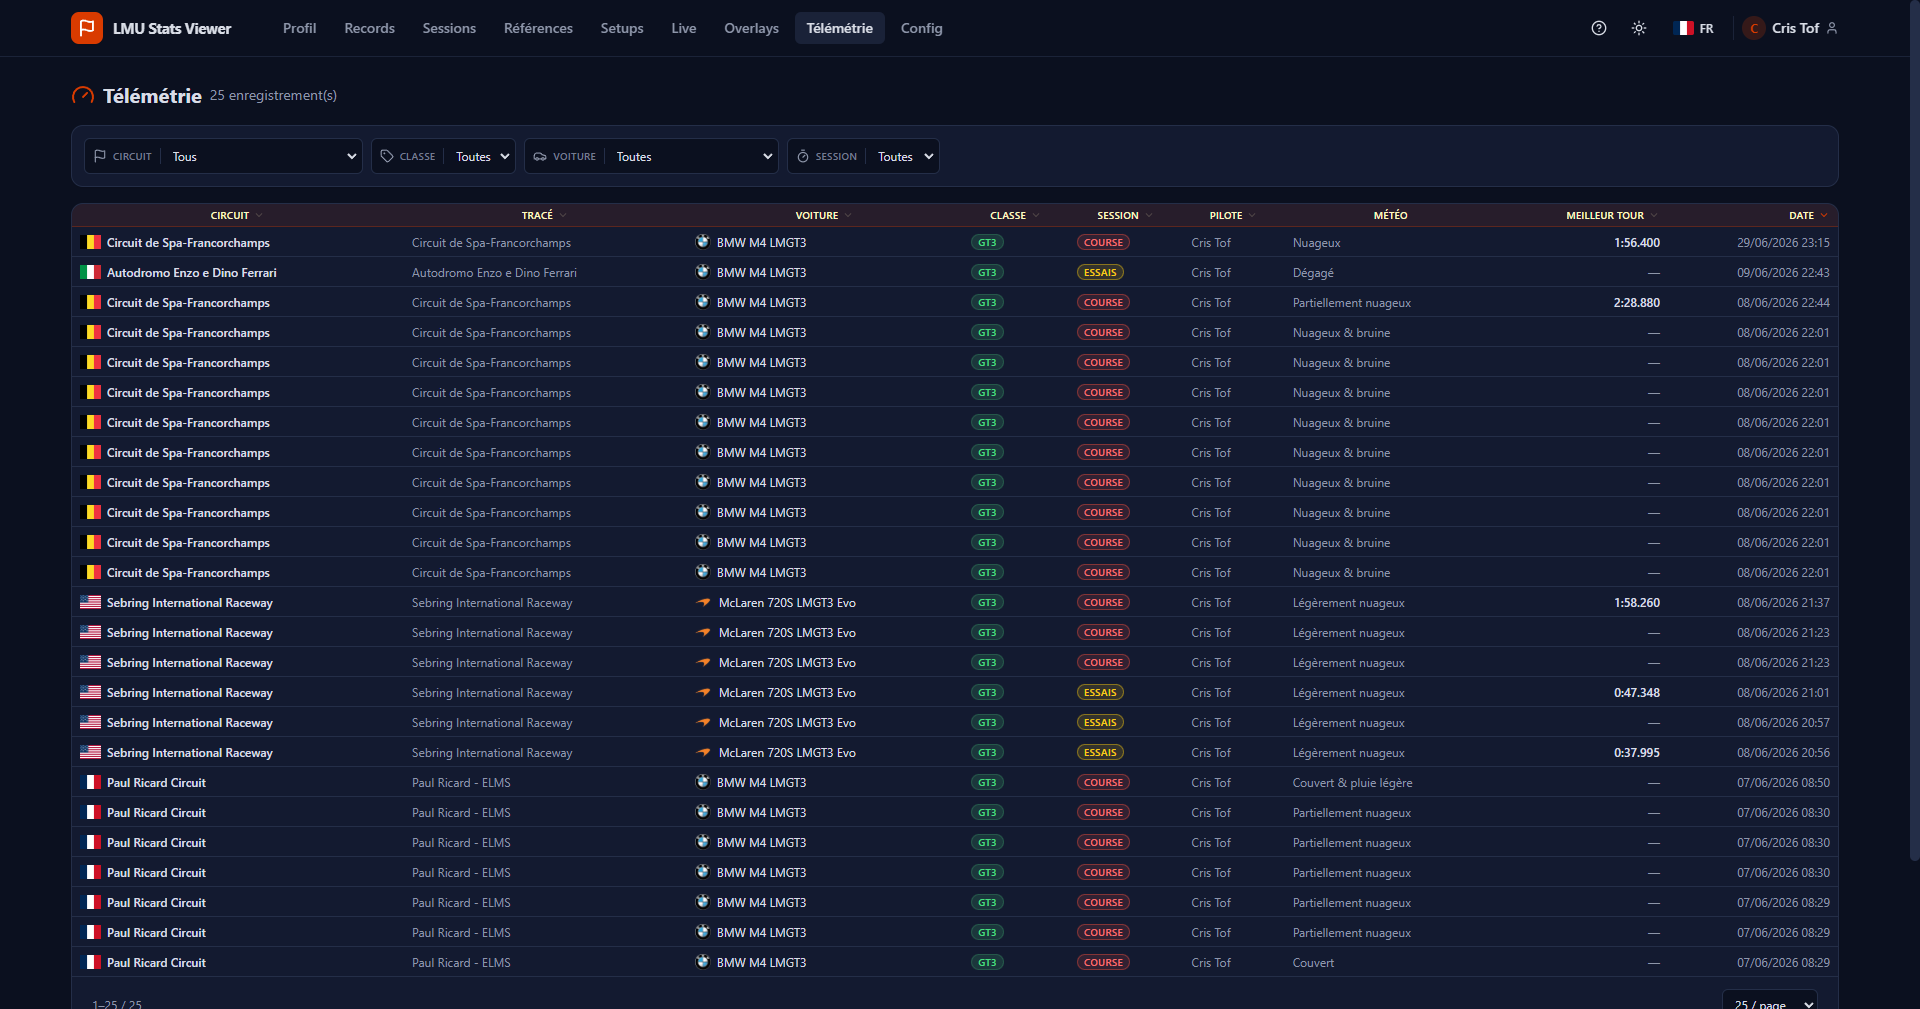
Task: Go to the Overlays tab
Action: coord(751,28)
